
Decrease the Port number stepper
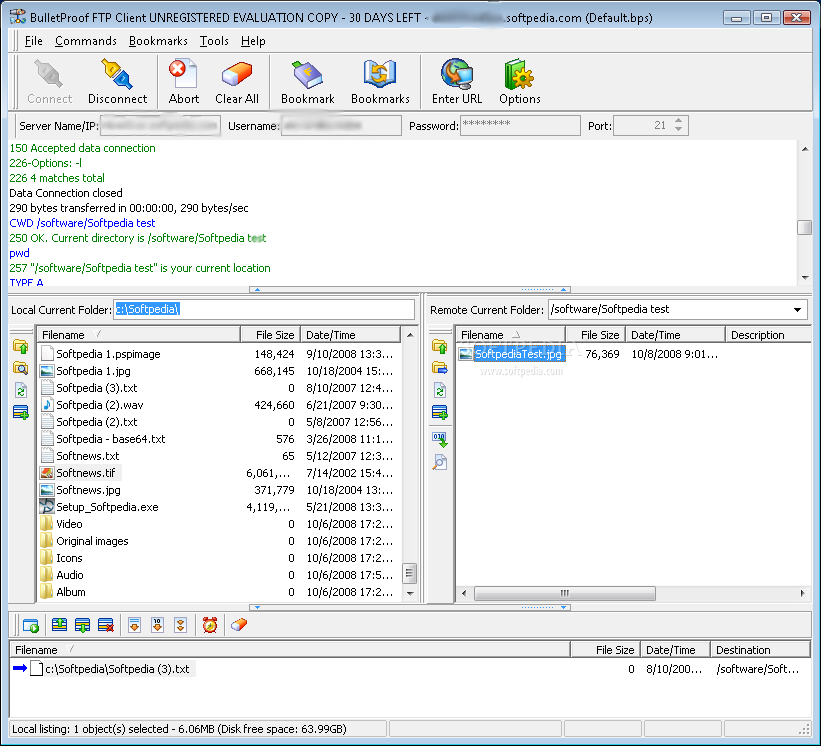pos(679,129)
